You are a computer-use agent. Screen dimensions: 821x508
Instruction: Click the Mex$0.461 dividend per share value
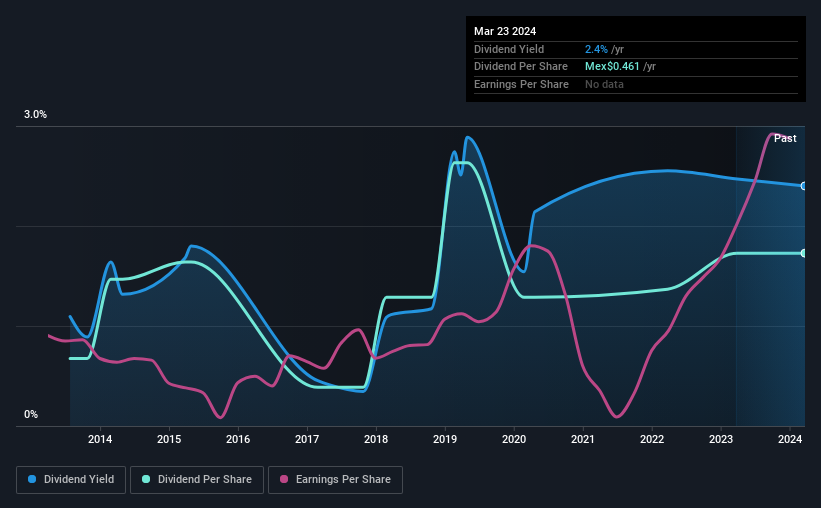click(x=612, y=67)
